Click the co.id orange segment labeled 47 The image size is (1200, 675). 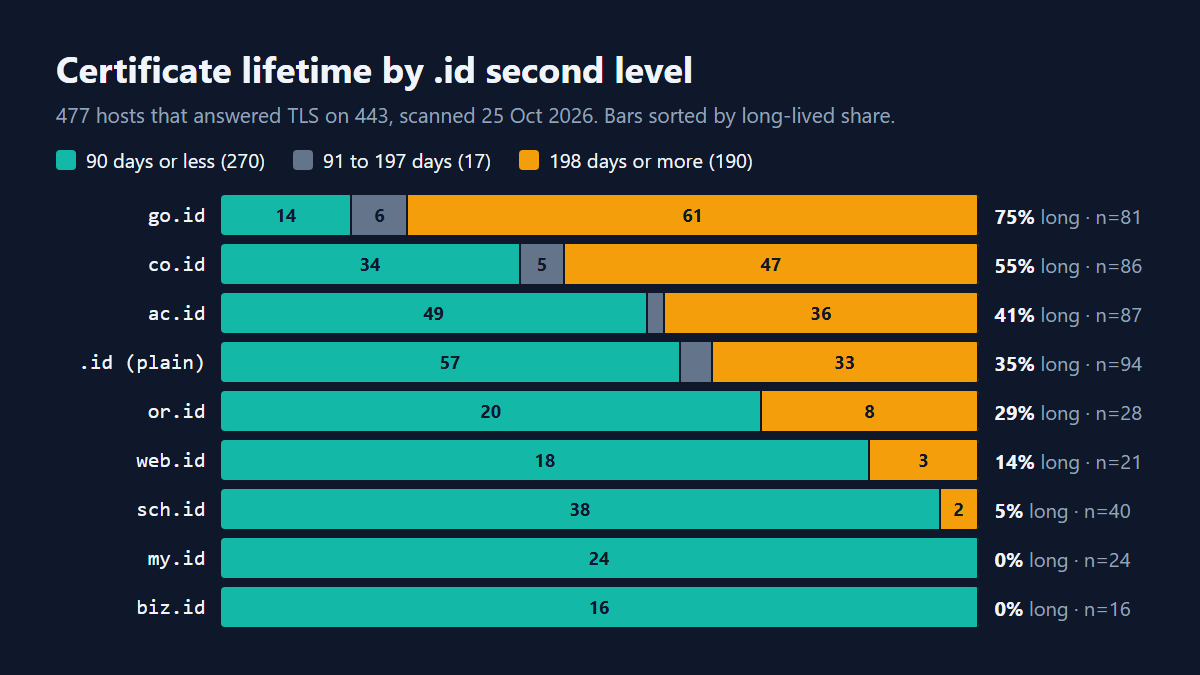[771, 264]
